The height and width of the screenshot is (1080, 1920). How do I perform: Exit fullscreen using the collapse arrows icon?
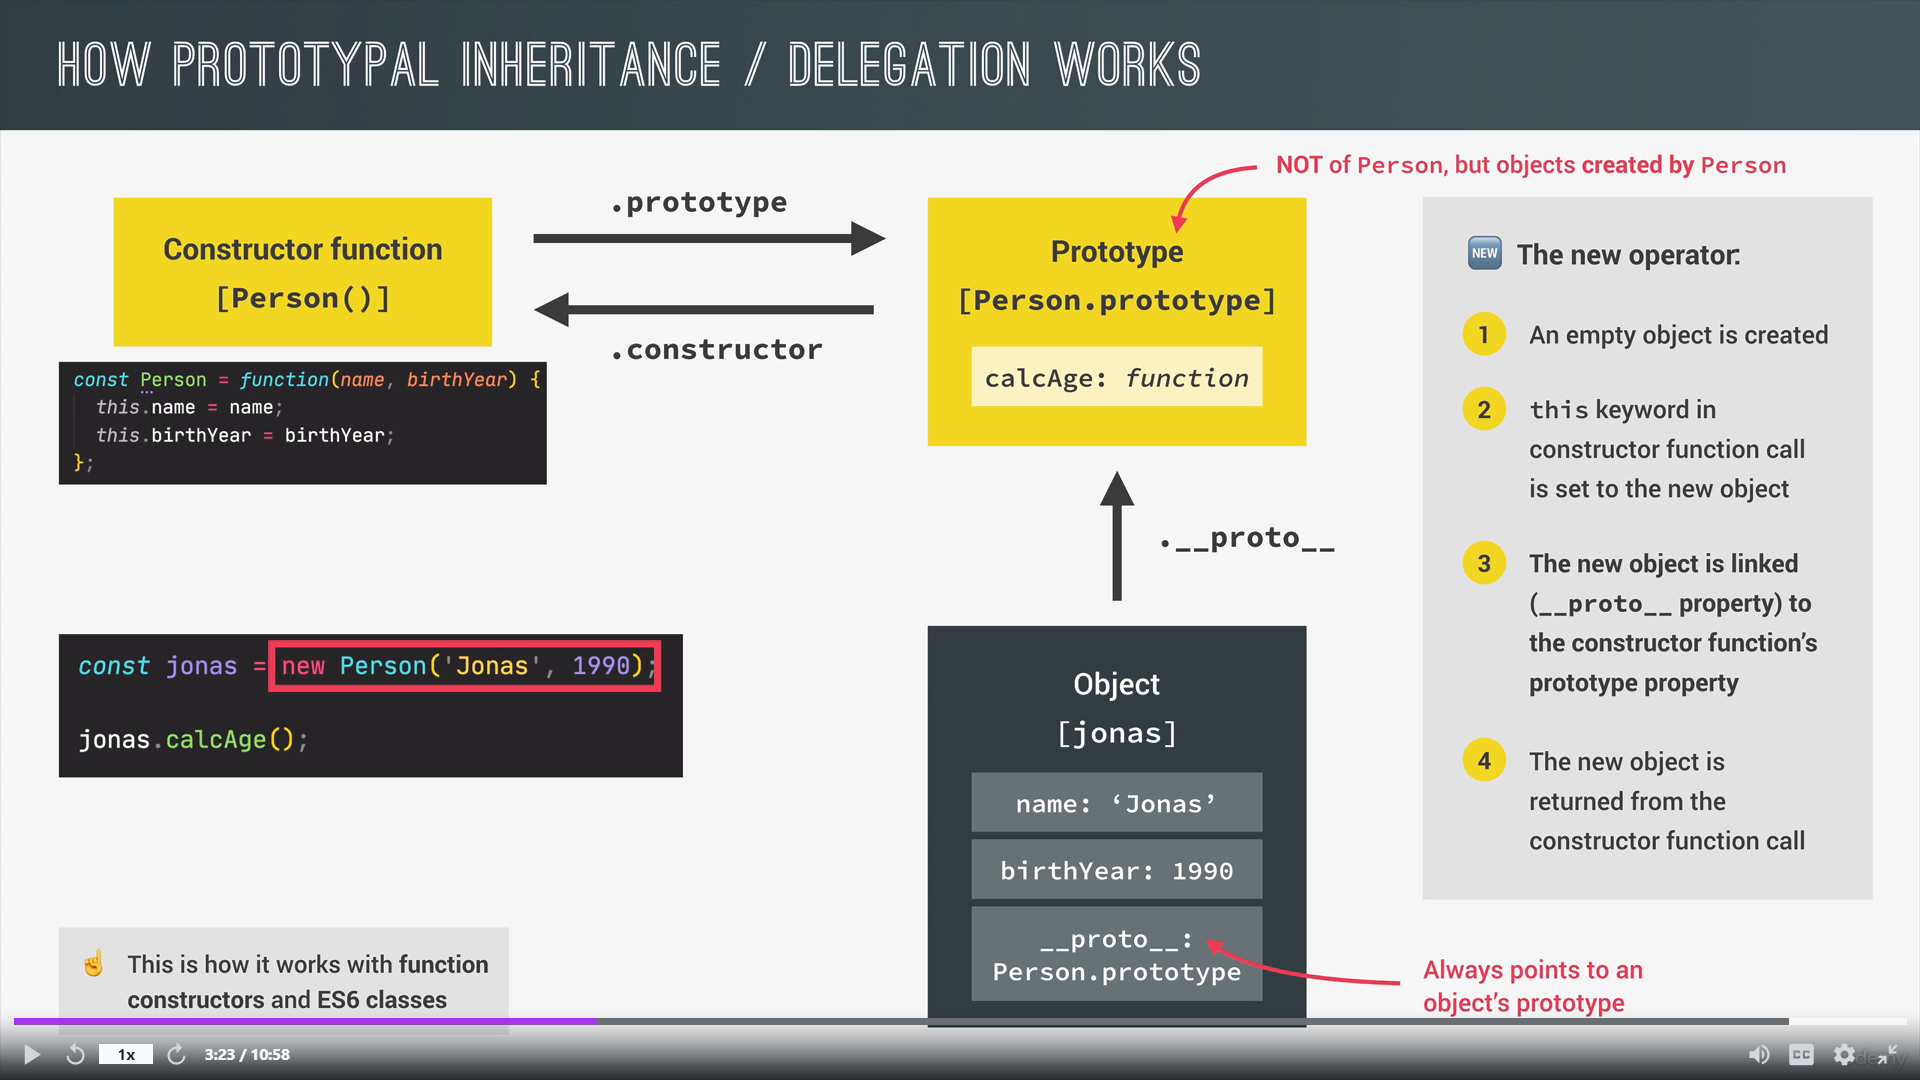point(1888,1055)
